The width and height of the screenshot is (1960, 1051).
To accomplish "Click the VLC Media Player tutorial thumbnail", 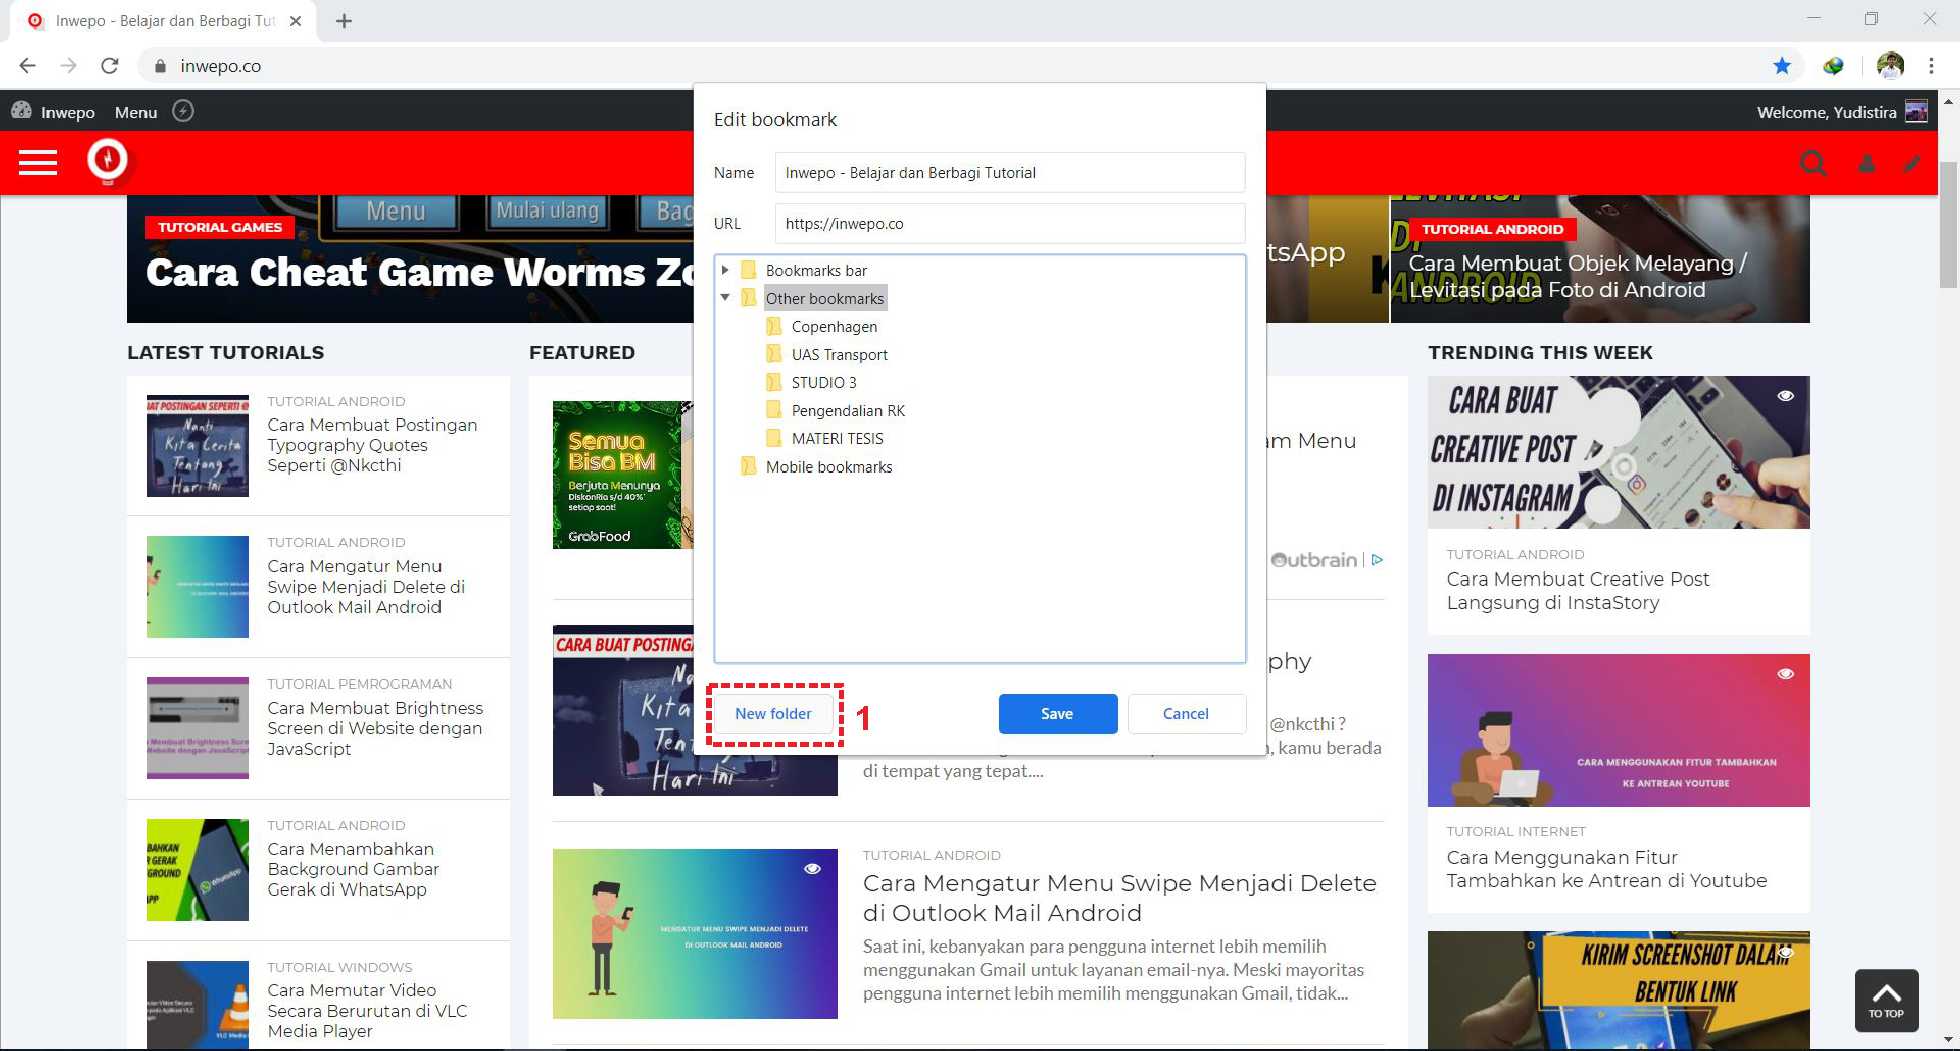I will 198,1005.
